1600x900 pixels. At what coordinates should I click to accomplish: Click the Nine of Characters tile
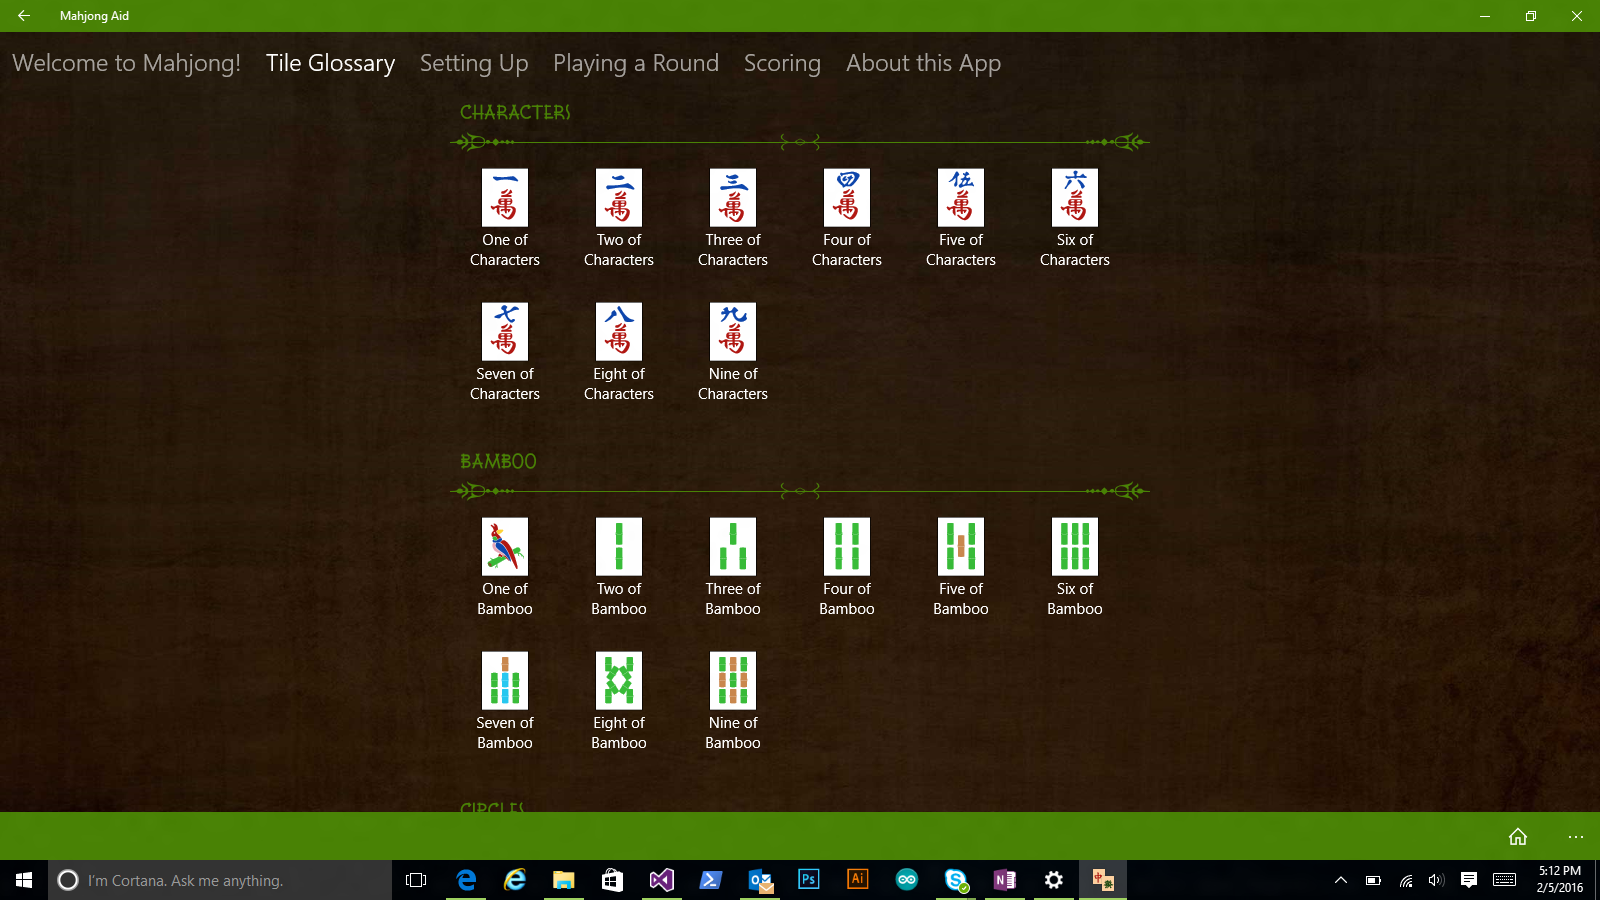point(733,331)
